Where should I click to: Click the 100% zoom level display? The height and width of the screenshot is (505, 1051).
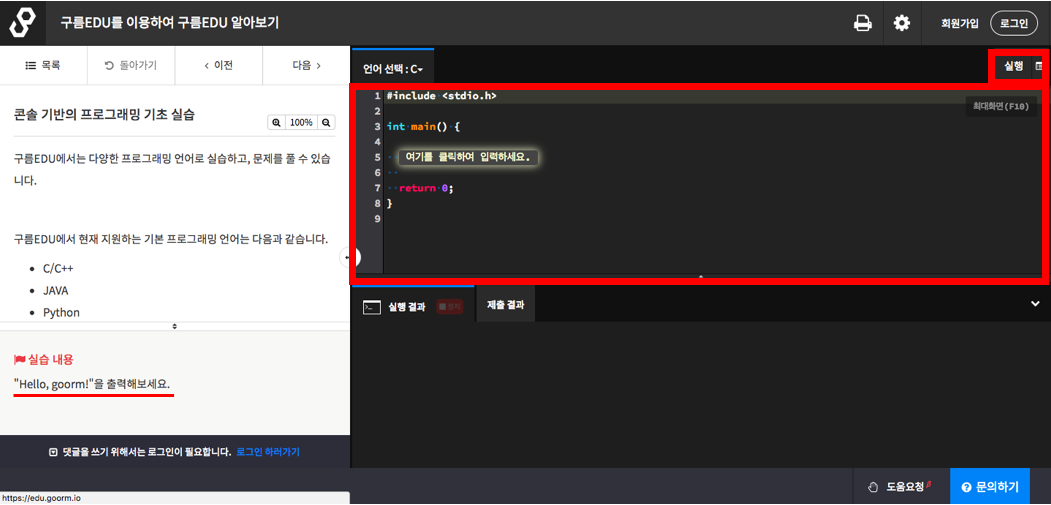click(x=301, y=123)
